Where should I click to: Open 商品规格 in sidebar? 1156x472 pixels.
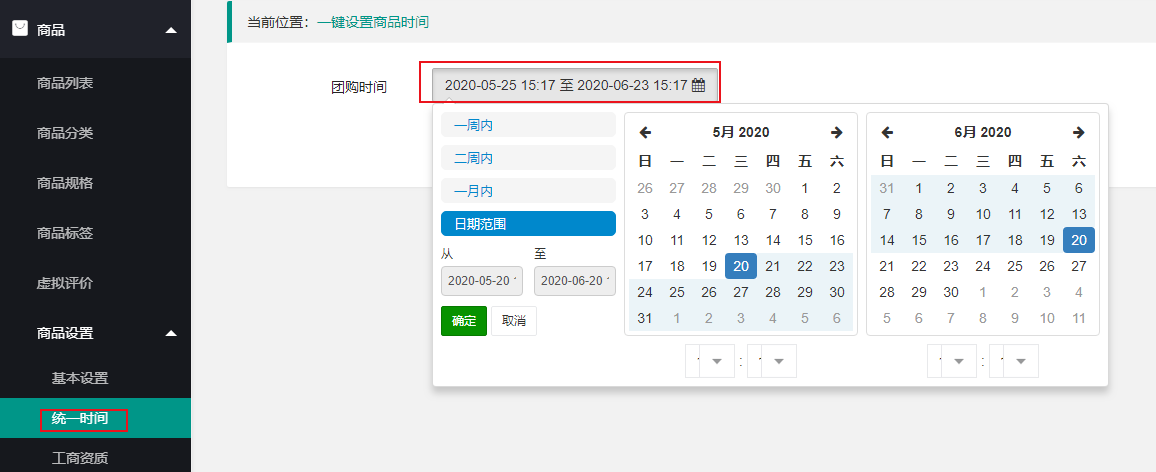[x=65, y=183]
